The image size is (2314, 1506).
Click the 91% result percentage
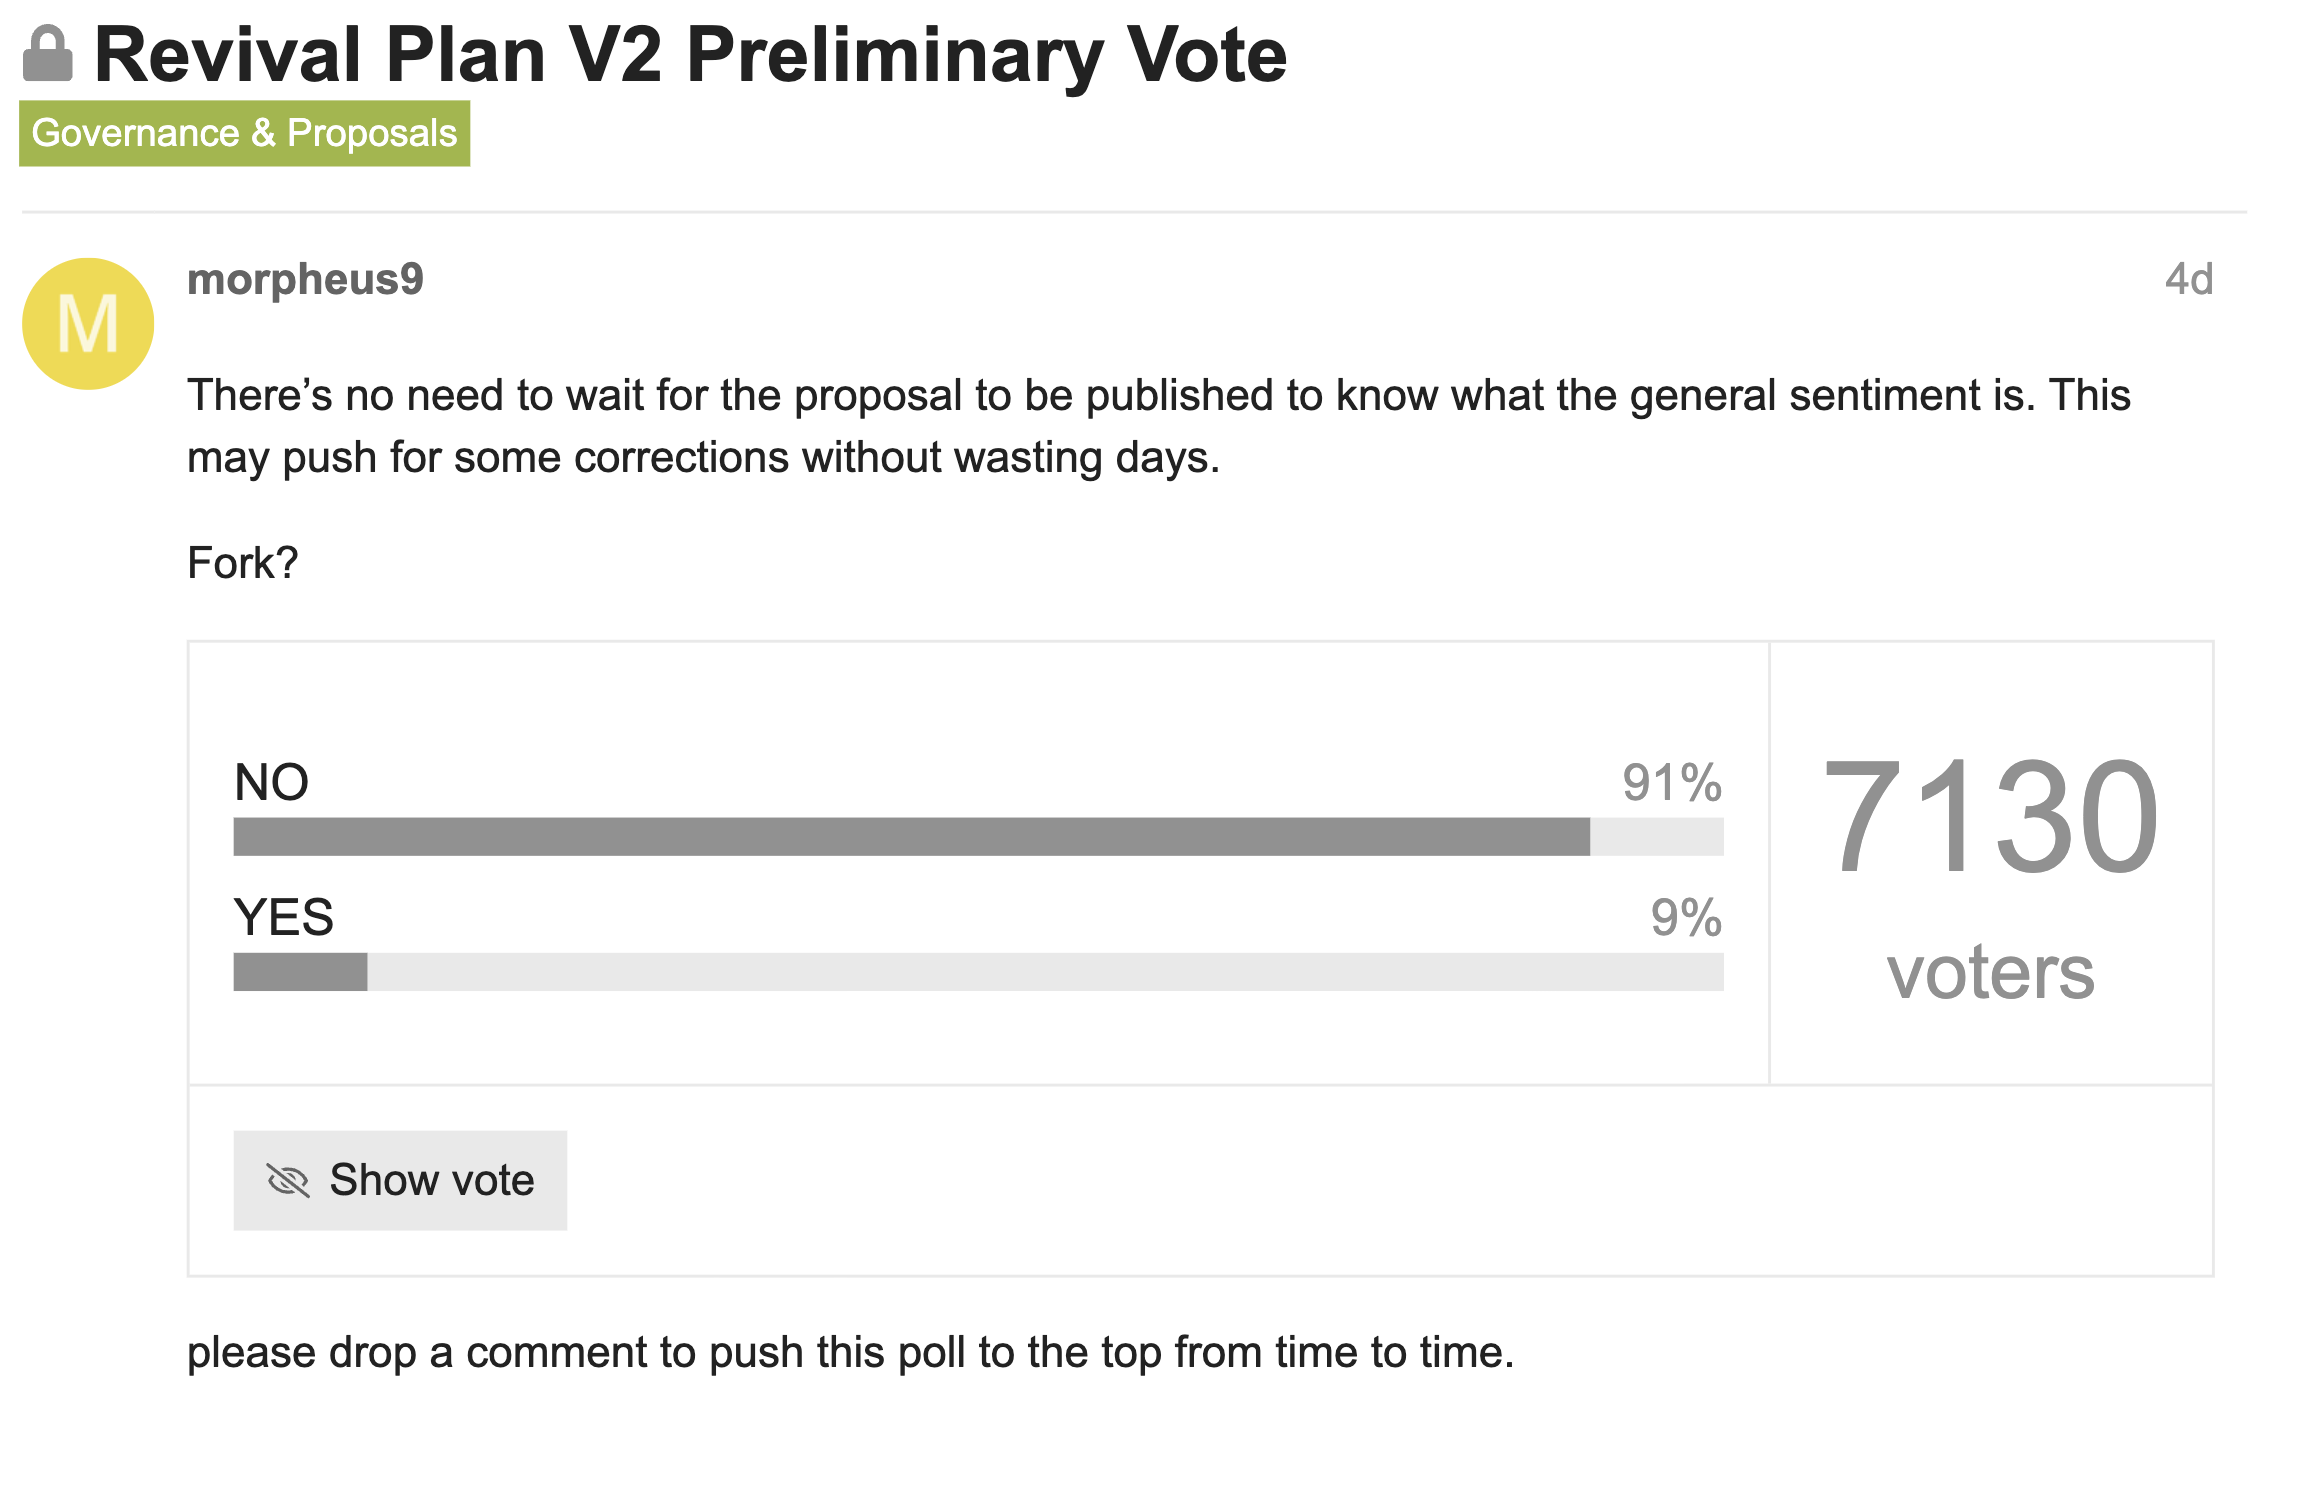[x=1671, y=782]
